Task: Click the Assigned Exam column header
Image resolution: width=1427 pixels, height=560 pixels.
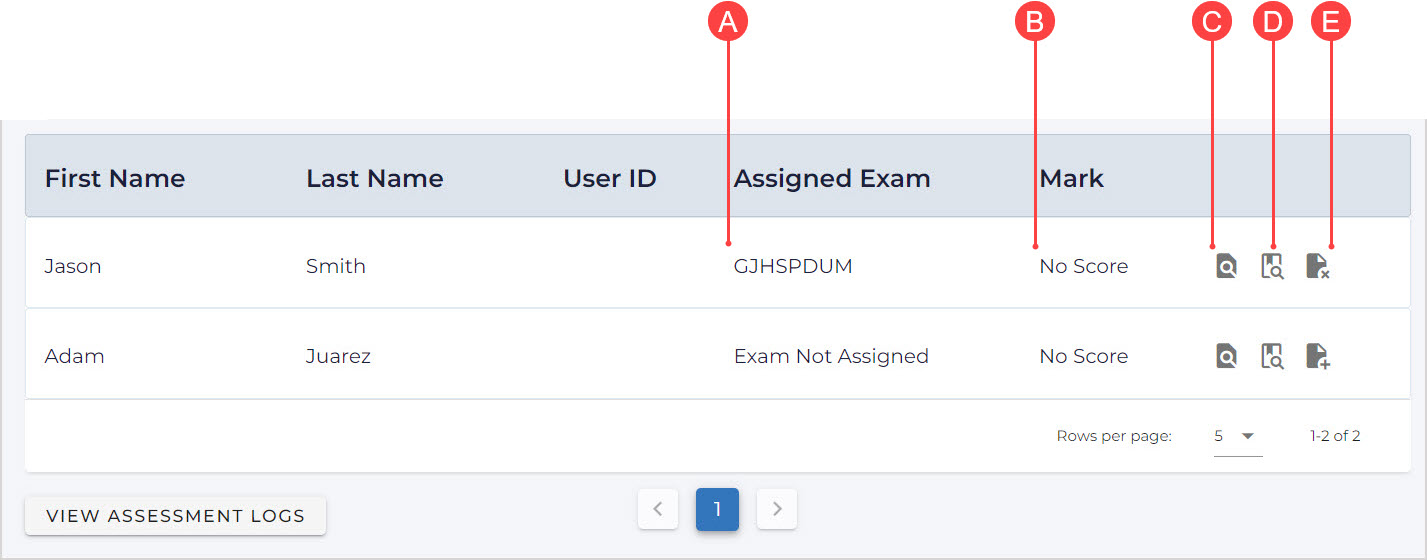Action: coord(832,179)
